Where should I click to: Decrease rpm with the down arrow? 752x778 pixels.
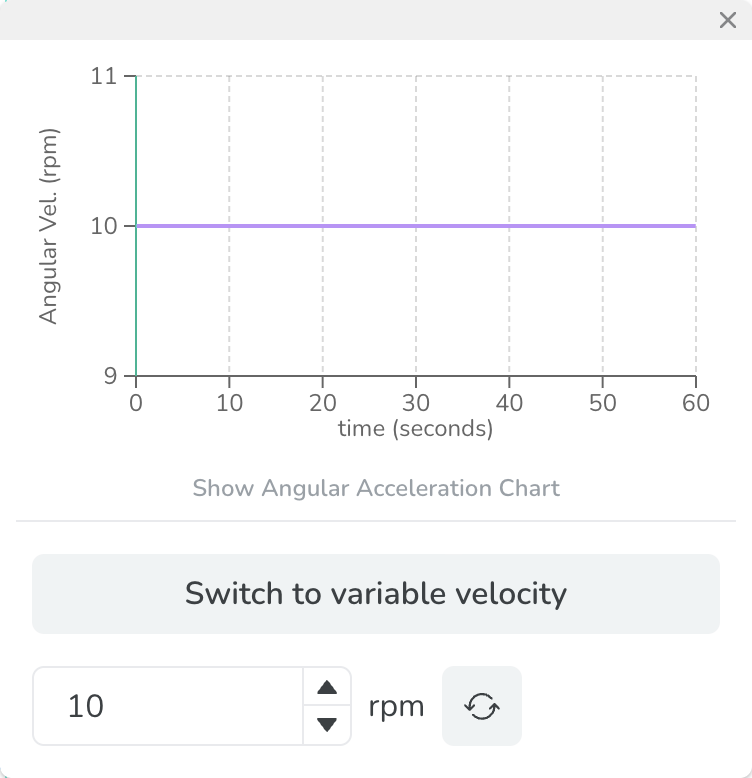point(326,725)
